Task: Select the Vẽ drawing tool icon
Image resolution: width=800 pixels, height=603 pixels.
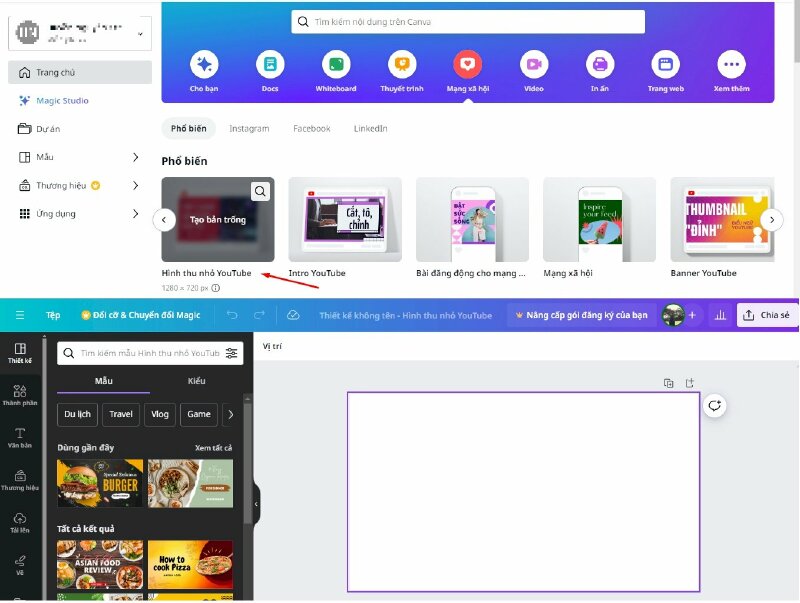Action: click(19, 560)
